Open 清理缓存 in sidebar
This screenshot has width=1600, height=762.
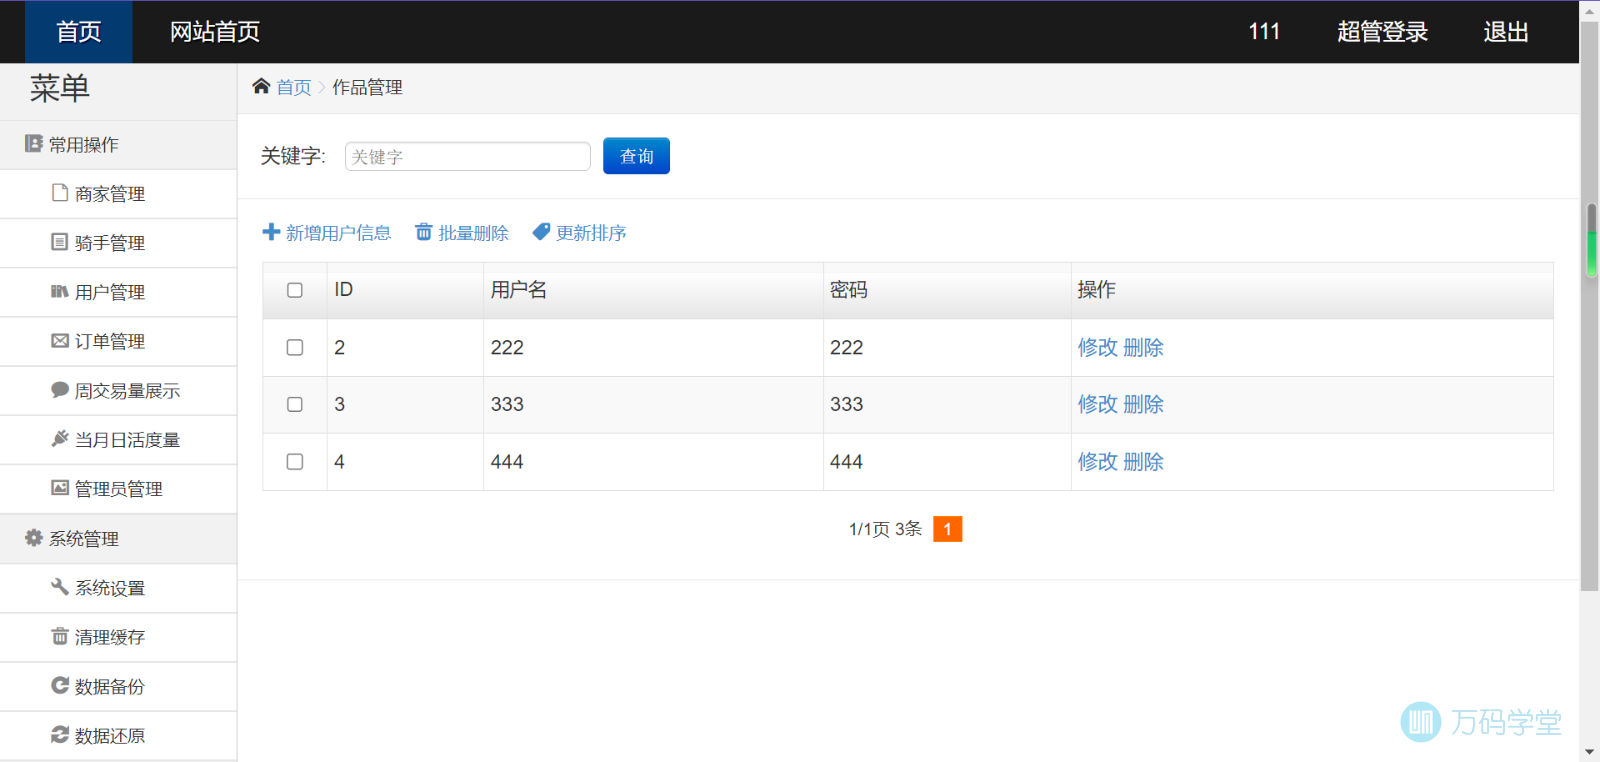(x=118, y=637)
